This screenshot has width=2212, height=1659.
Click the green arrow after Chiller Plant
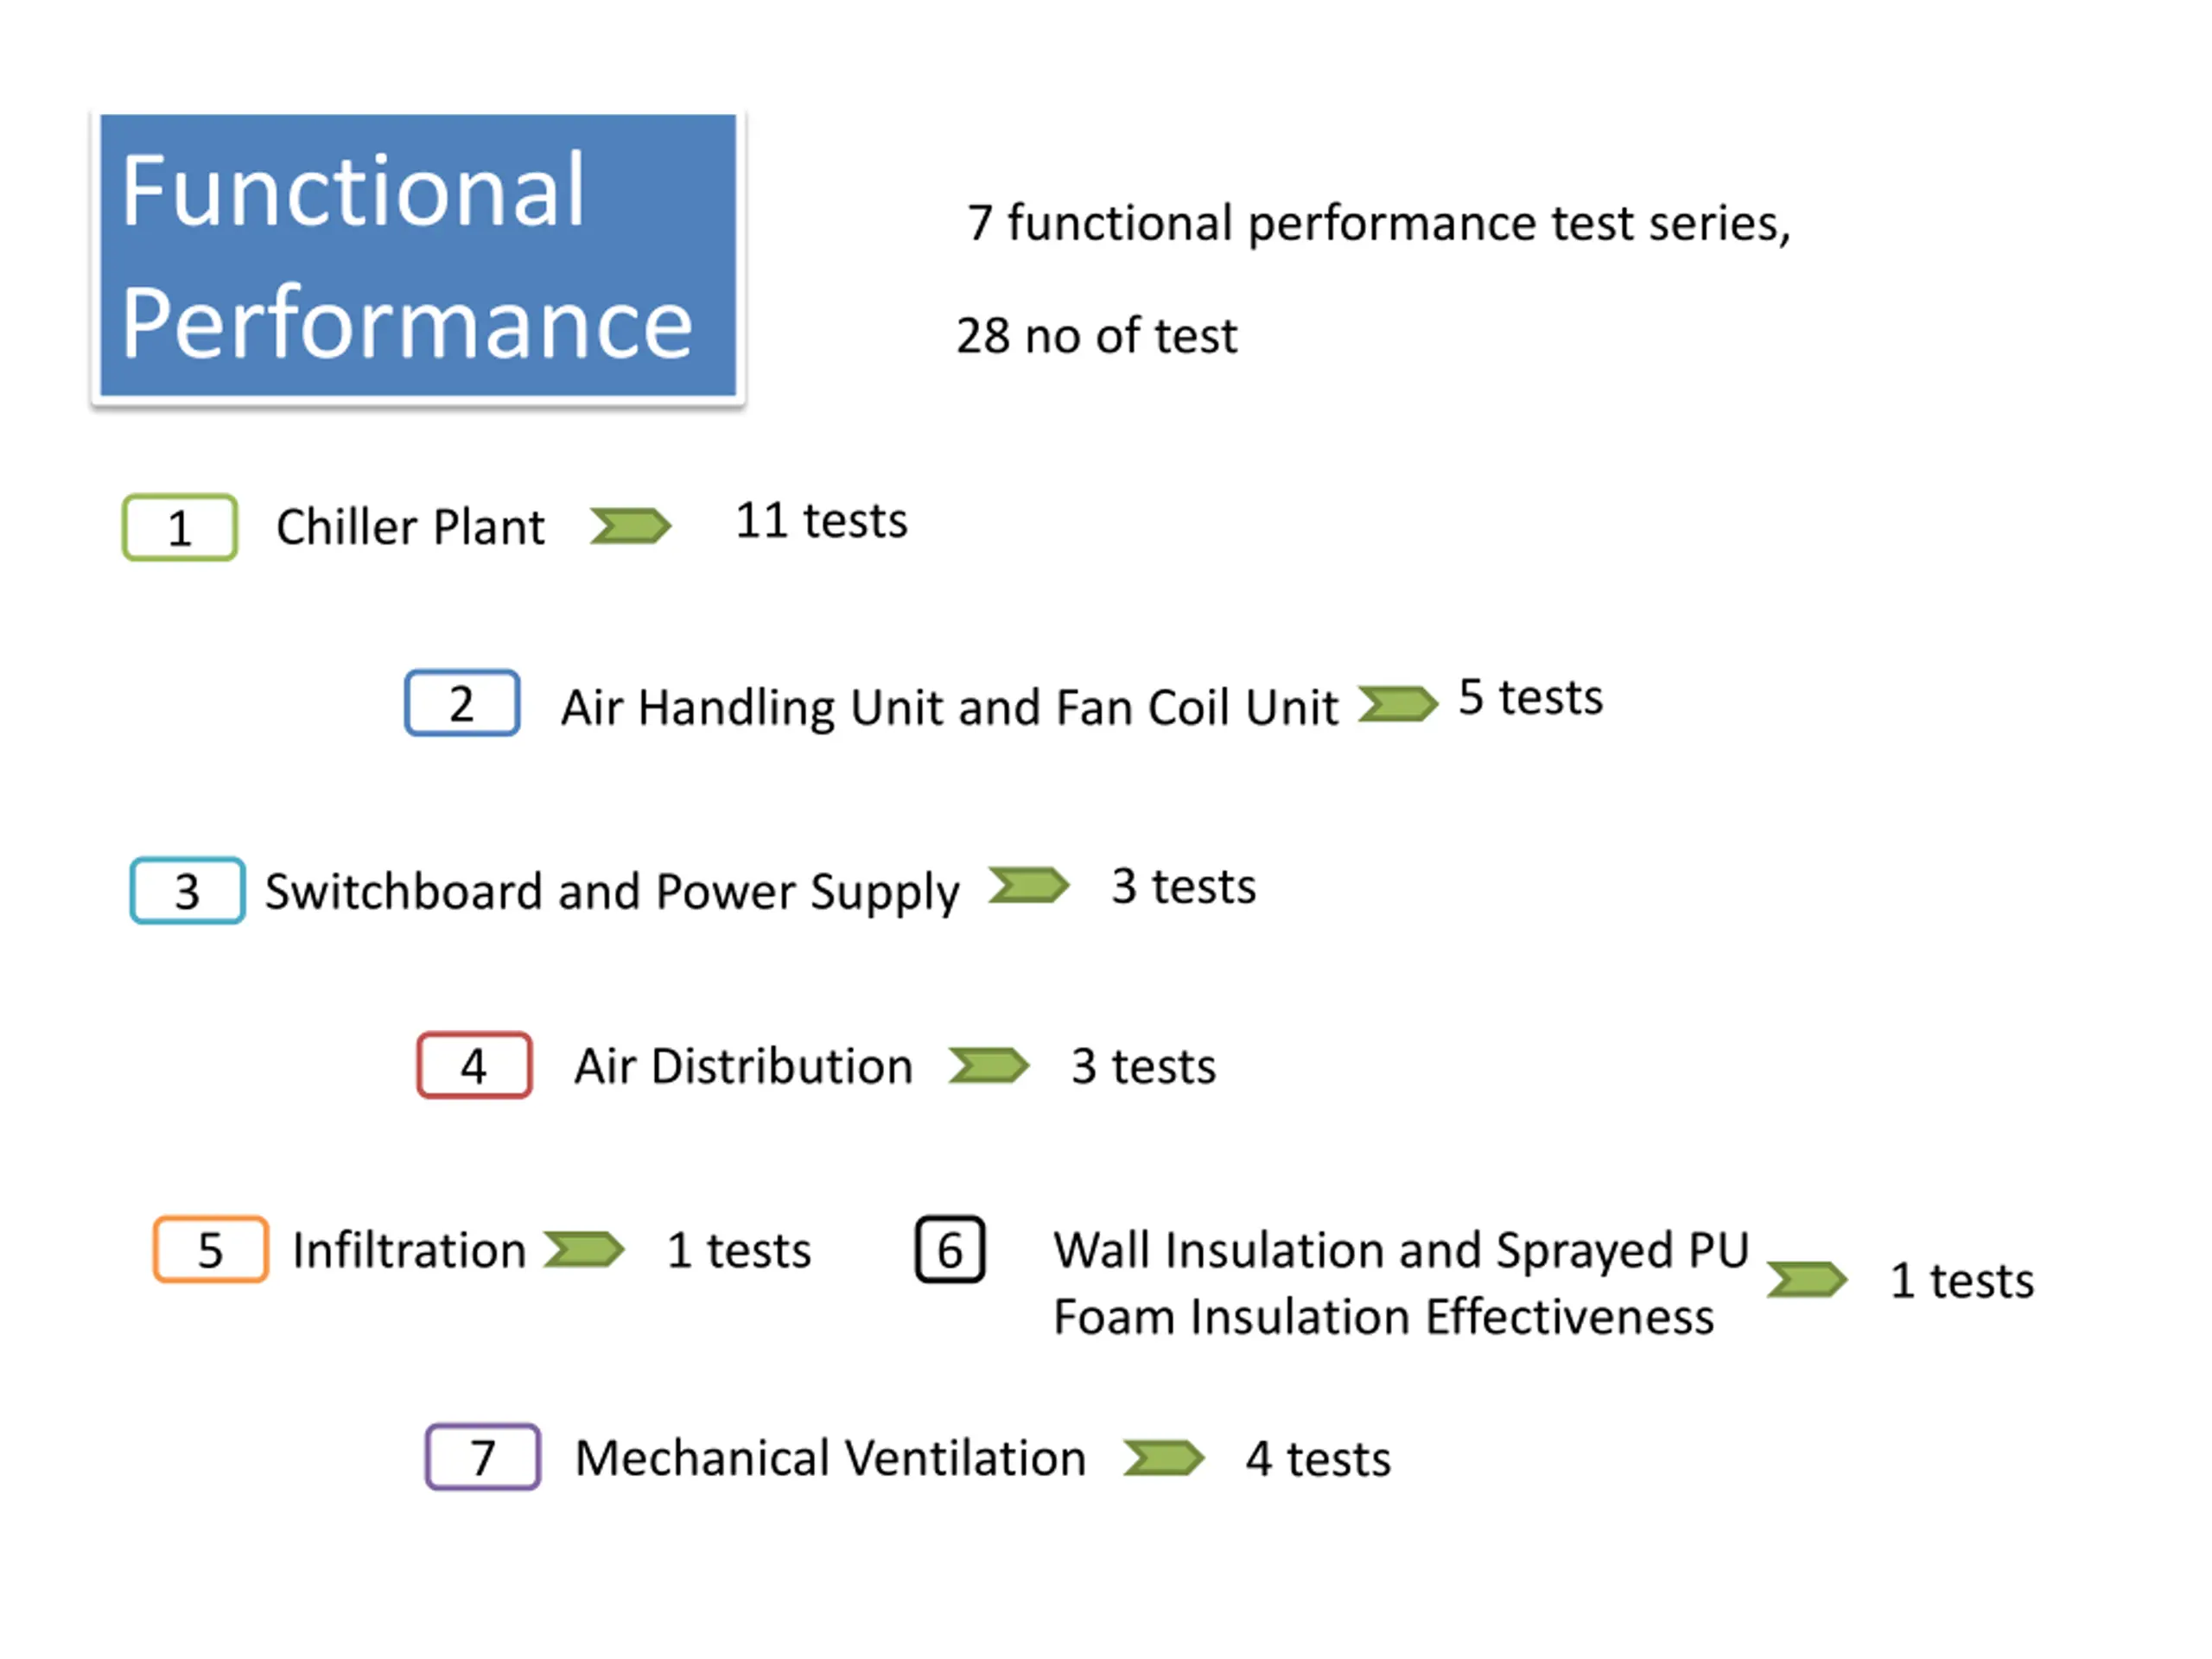(x=630, y=525)
